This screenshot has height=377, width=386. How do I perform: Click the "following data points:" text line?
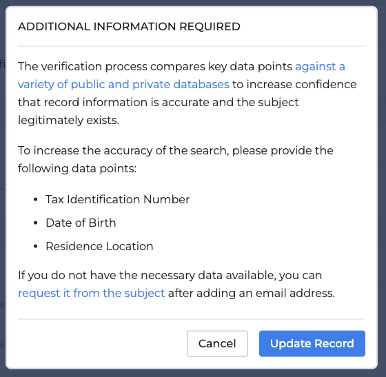[77, 168]
